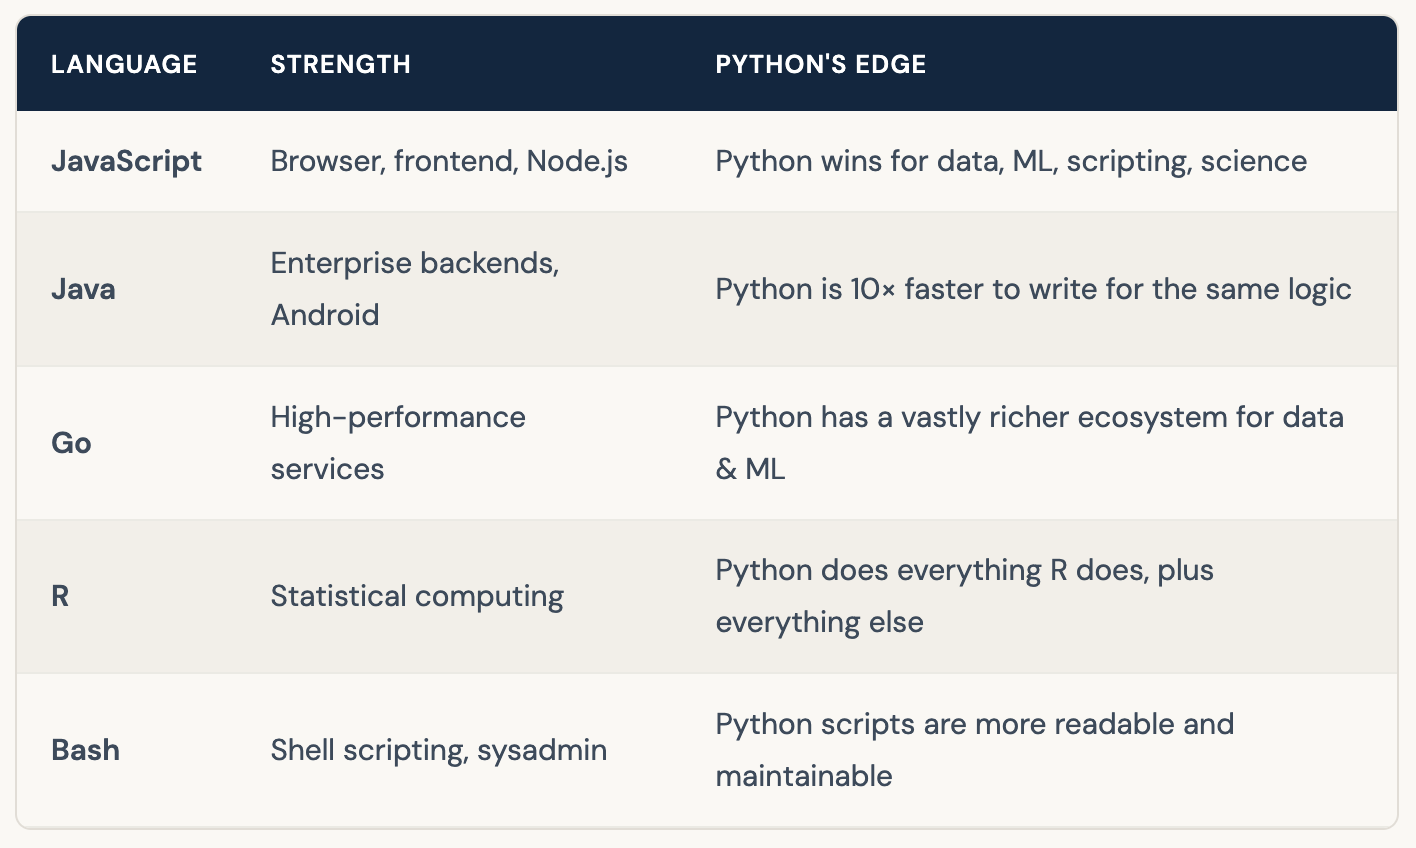Click the 'High-performance services' cell
The image size is (1416, 848).
tap(397, 443)
